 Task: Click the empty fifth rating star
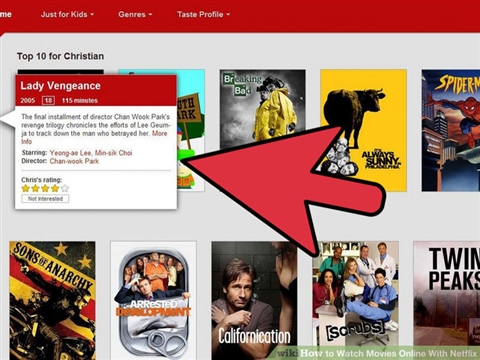pyautogui.click(x=65, y=188)
